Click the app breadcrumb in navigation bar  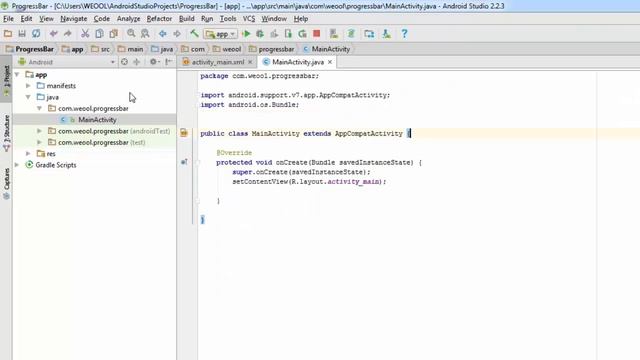73,49
